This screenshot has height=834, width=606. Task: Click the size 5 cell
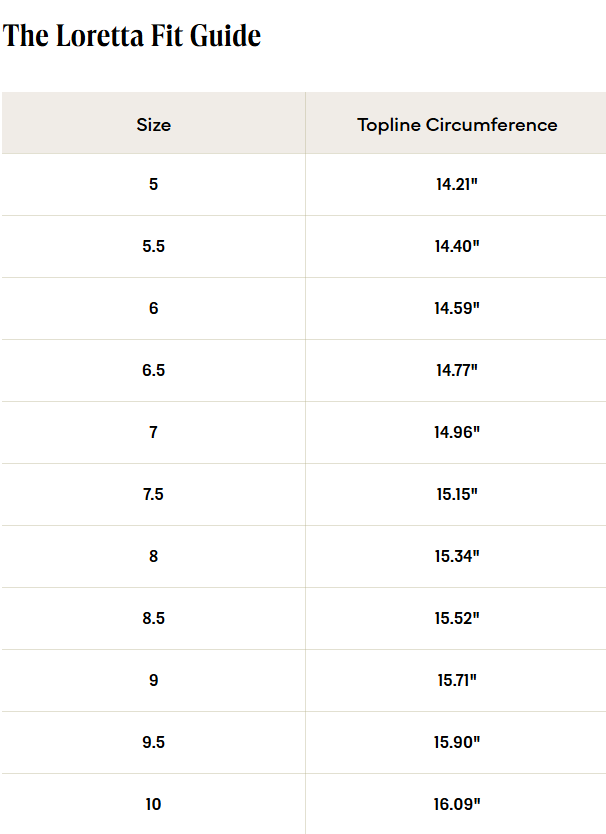click(x=153, y=184)
